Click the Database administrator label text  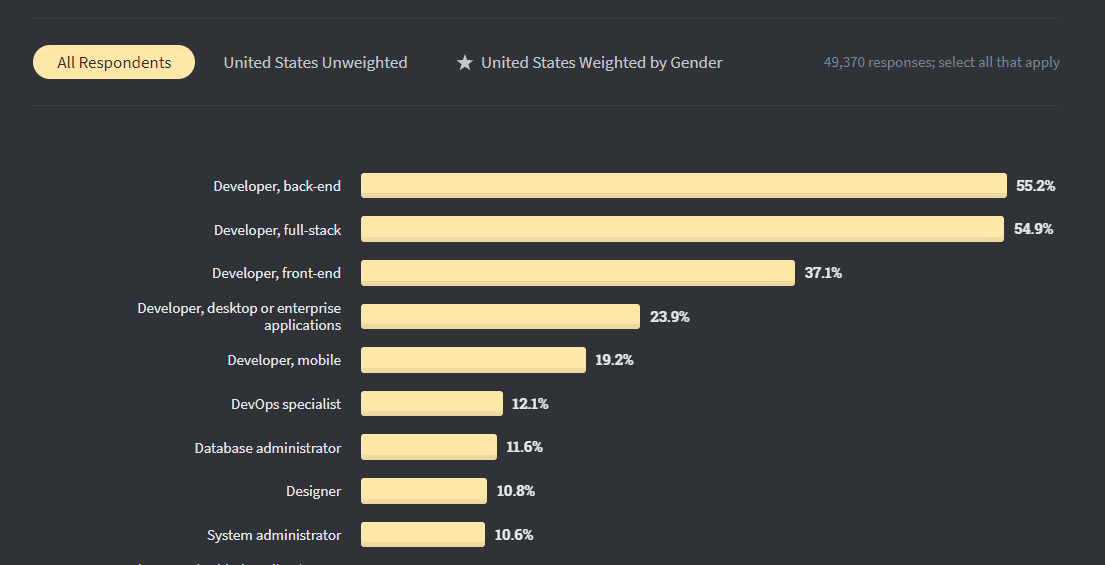268,448
